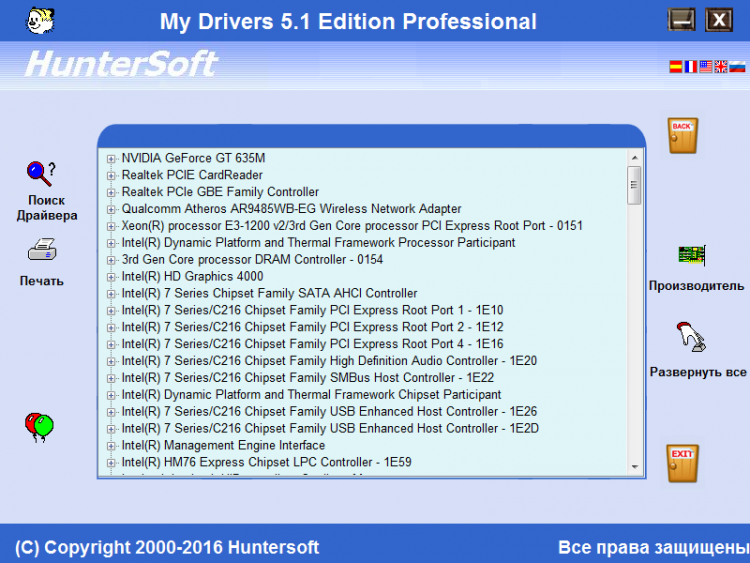Viewport: 750px width, 563px height.
Task: Select Intel 7 Series SATA AHCI Controller entry
Action: pyautogui.click(x=269, y=293)
